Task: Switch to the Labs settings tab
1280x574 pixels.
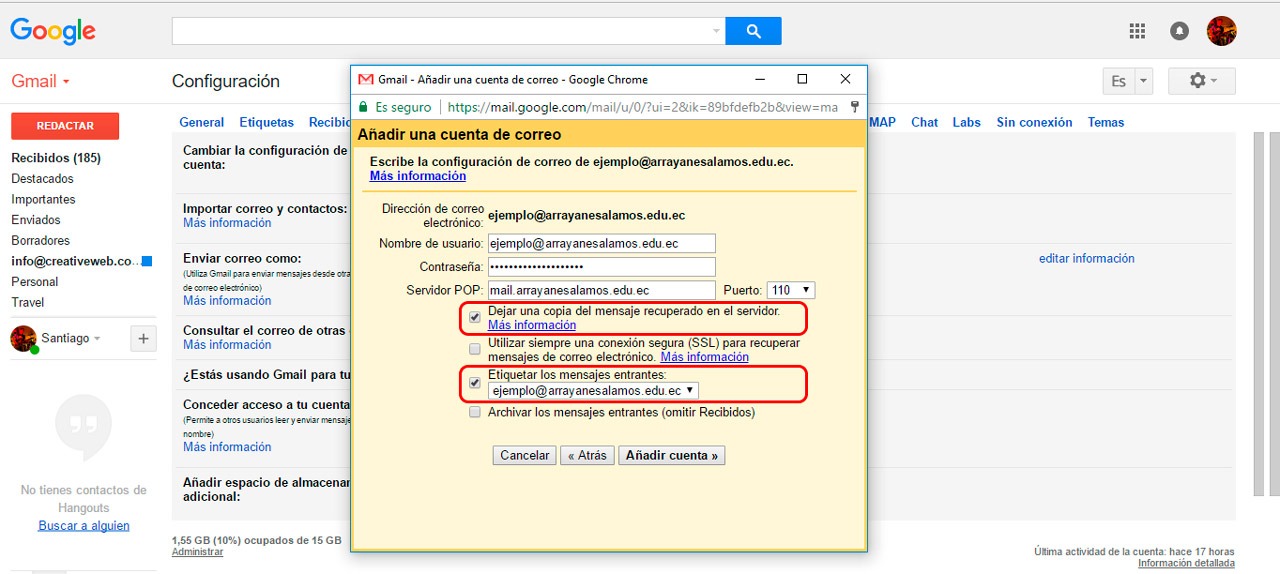Action: pos(966,122)
